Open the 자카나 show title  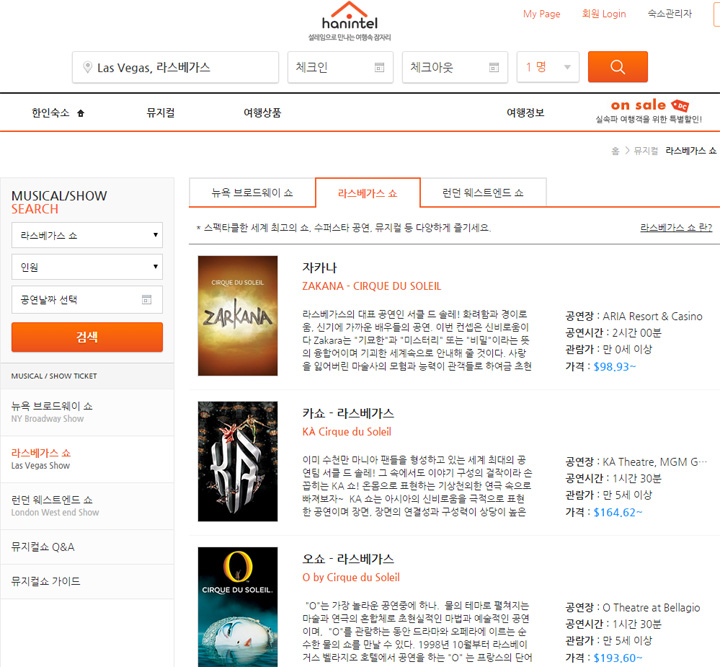coord(320,268)
